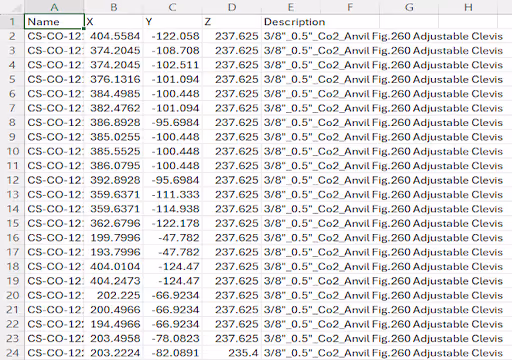Image resolution: width=512 pixels, height=360 pixels.
Task: Select the X header cell in B1
Action: click(113, 22)
